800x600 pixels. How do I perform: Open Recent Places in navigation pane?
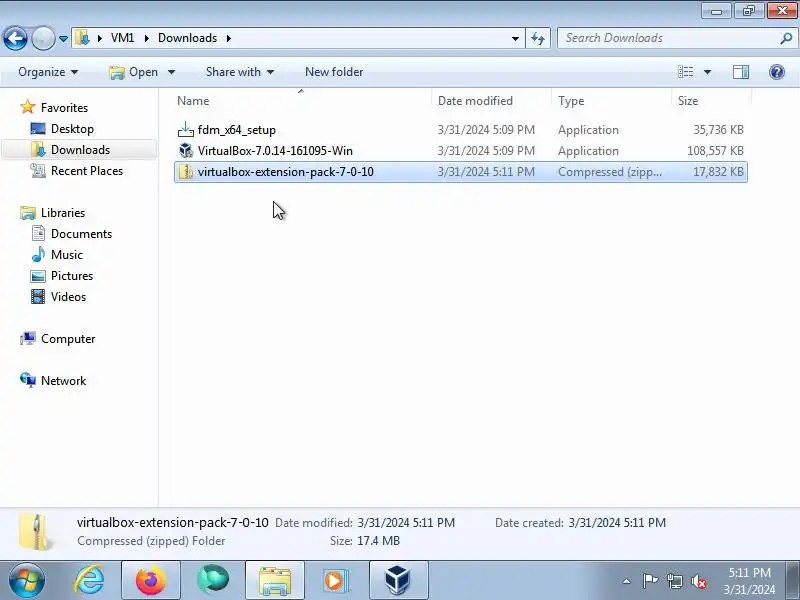point(87,170)
